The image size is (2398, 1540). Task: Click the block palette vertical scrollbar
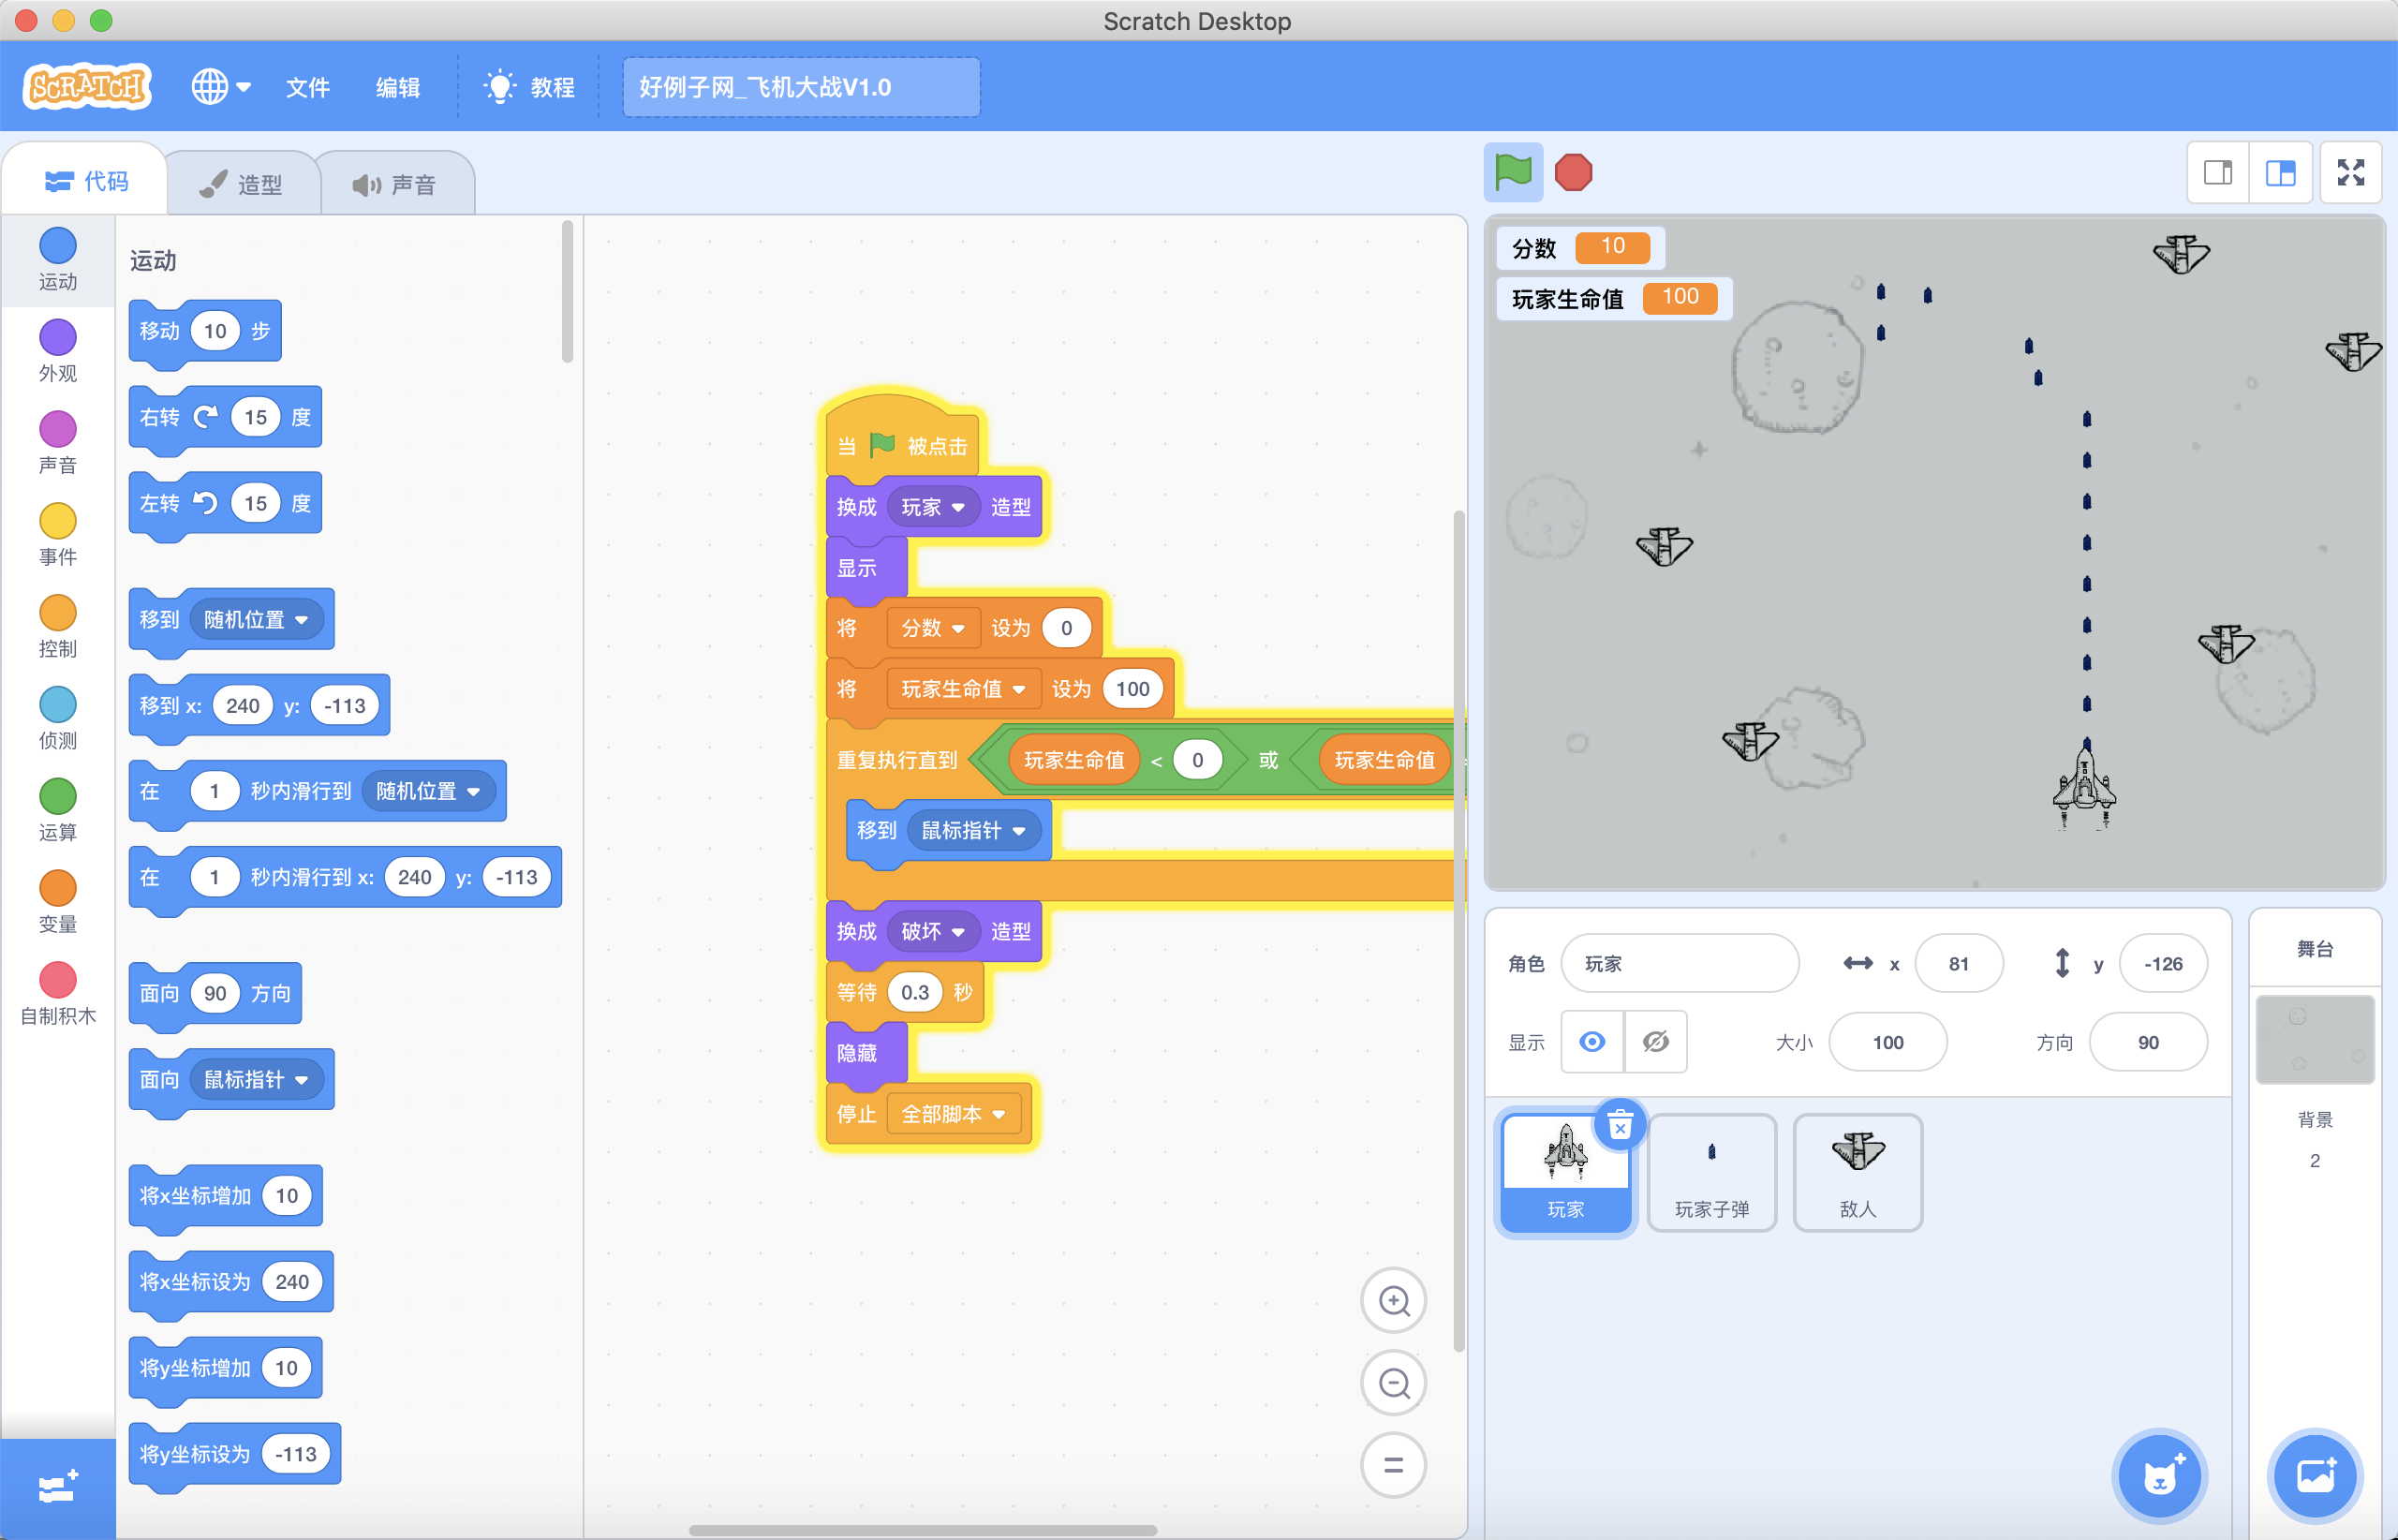tap(568, 292)
